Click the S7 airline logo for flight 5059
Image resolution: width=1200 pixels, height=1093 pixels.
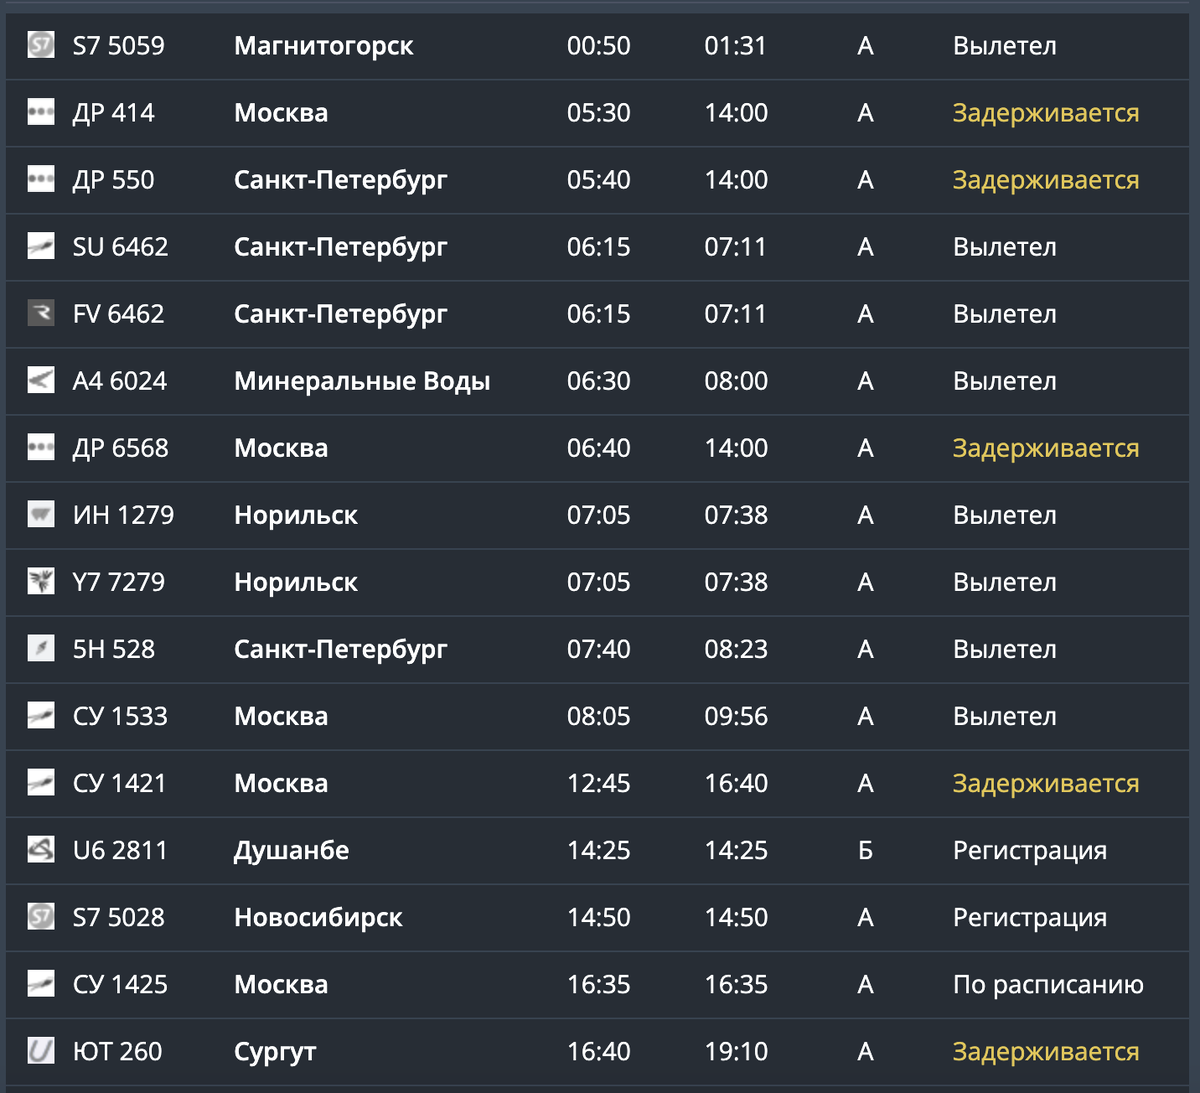pos(41,45)
